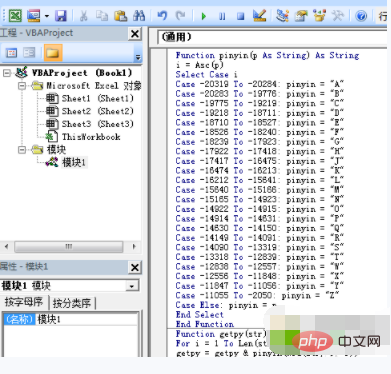
Task: Select Microsoft Excel 对象 folder label
Action: coord(94,86)
